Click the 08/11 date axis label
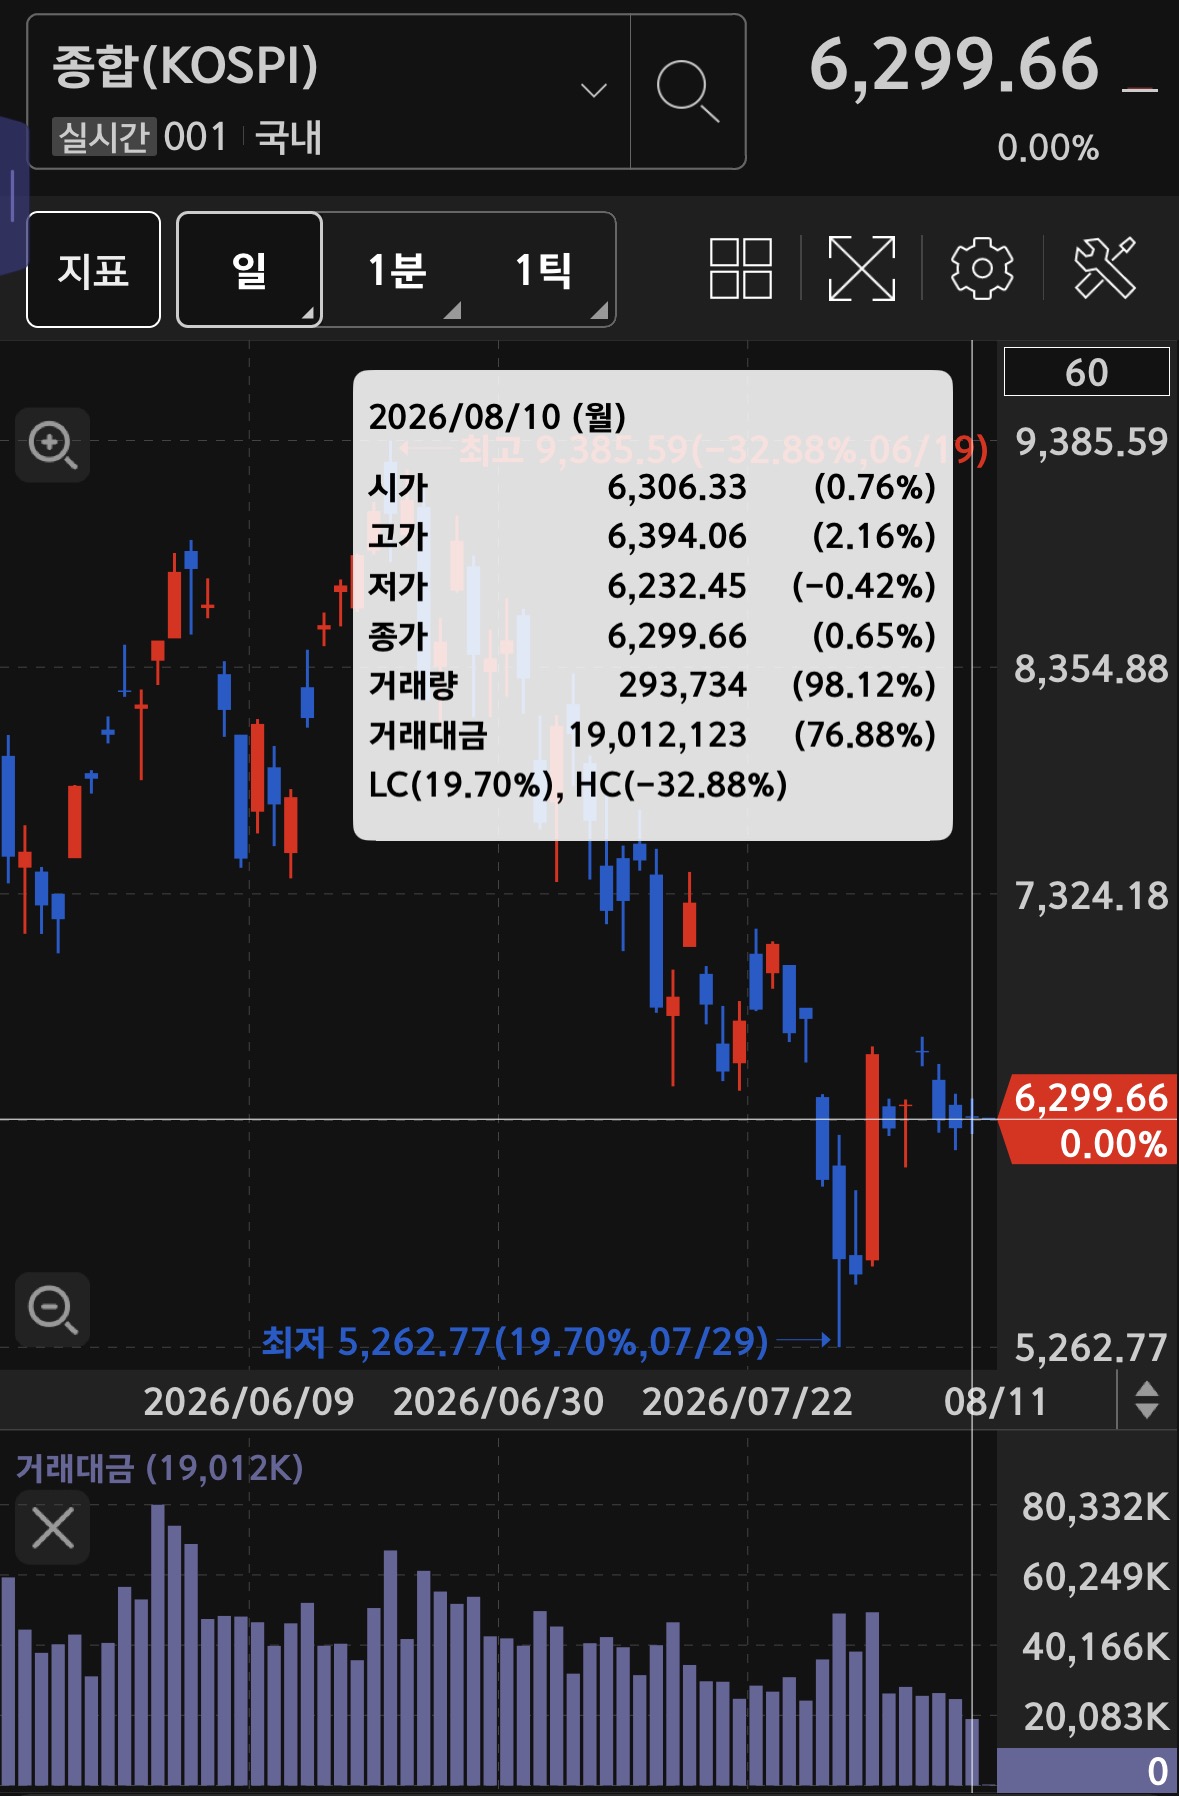 [995, 1401]
